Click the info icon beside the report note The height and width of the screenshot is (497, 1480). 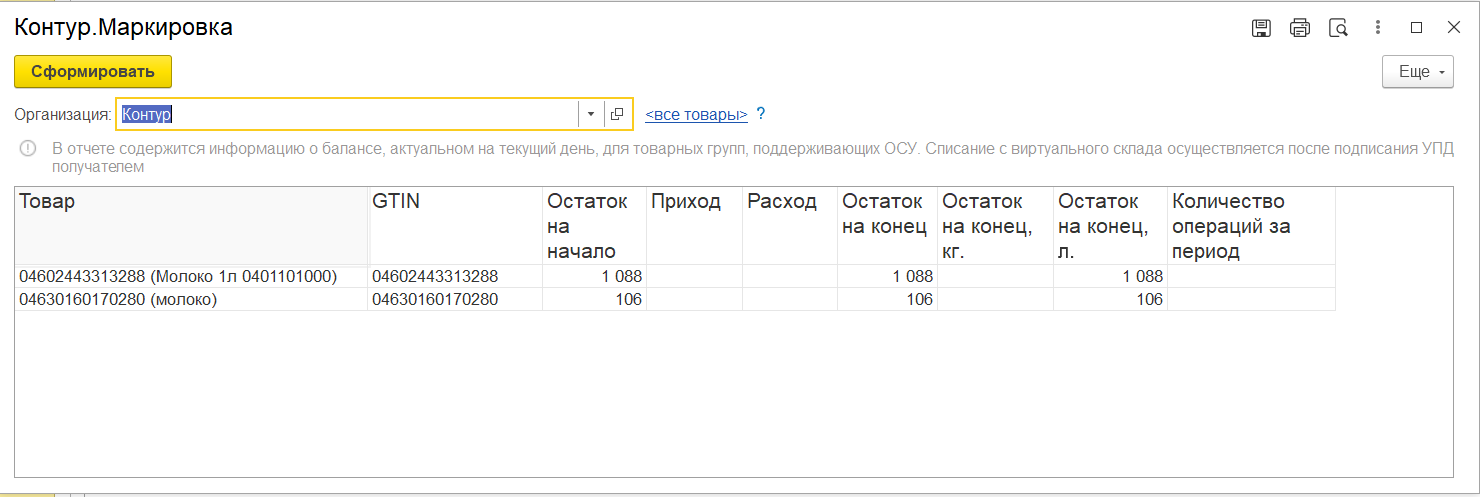click(28, 150)
